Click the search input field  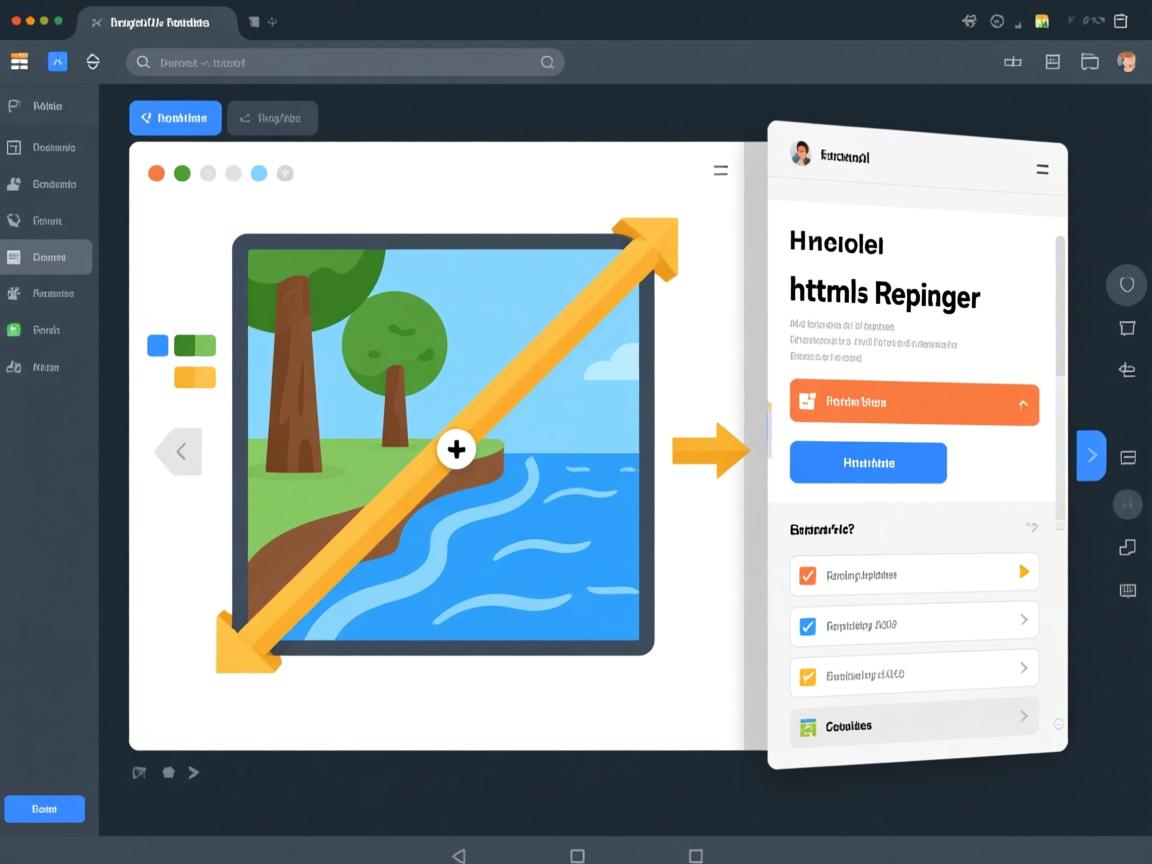(340, 62)
